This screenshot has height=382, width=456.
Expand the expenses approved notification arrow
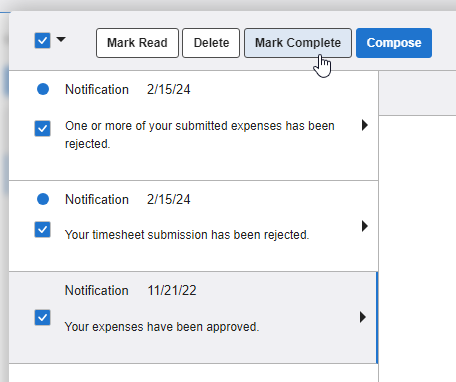tap(363, 317)
